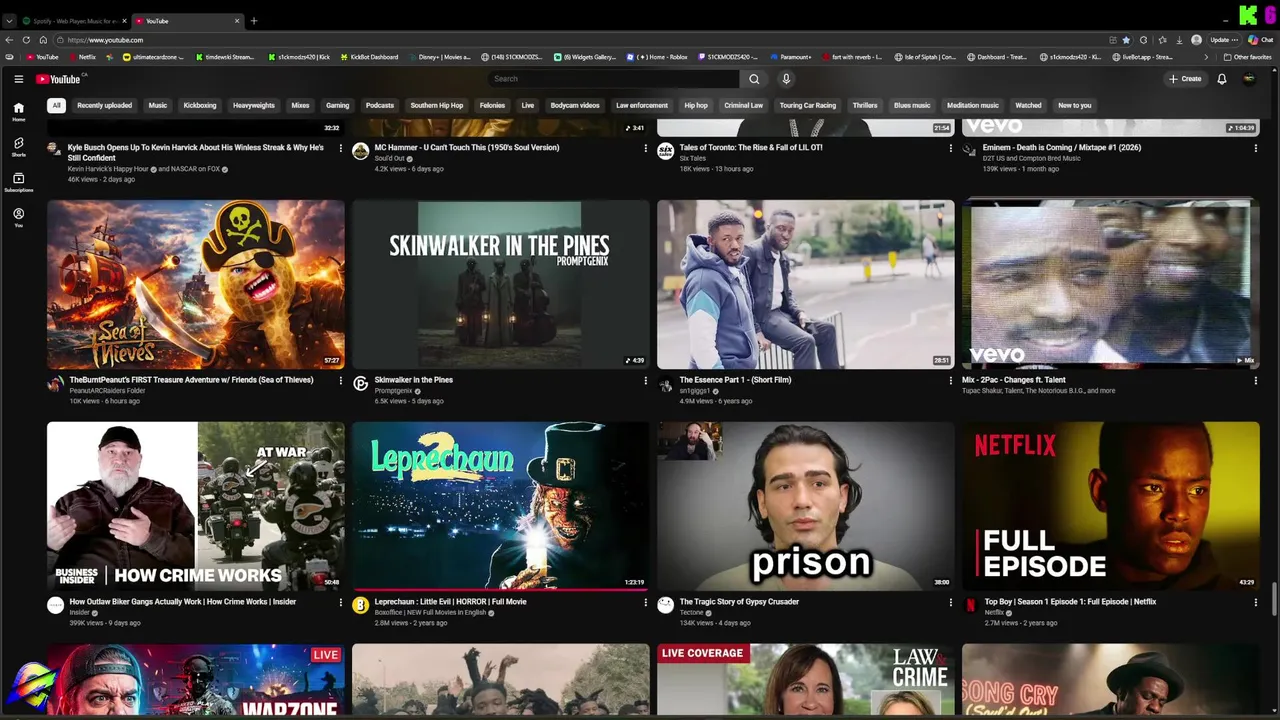This screenshot has width=1280, height=720.
Task: Click the search magnifier button
Action: point(754,79)
